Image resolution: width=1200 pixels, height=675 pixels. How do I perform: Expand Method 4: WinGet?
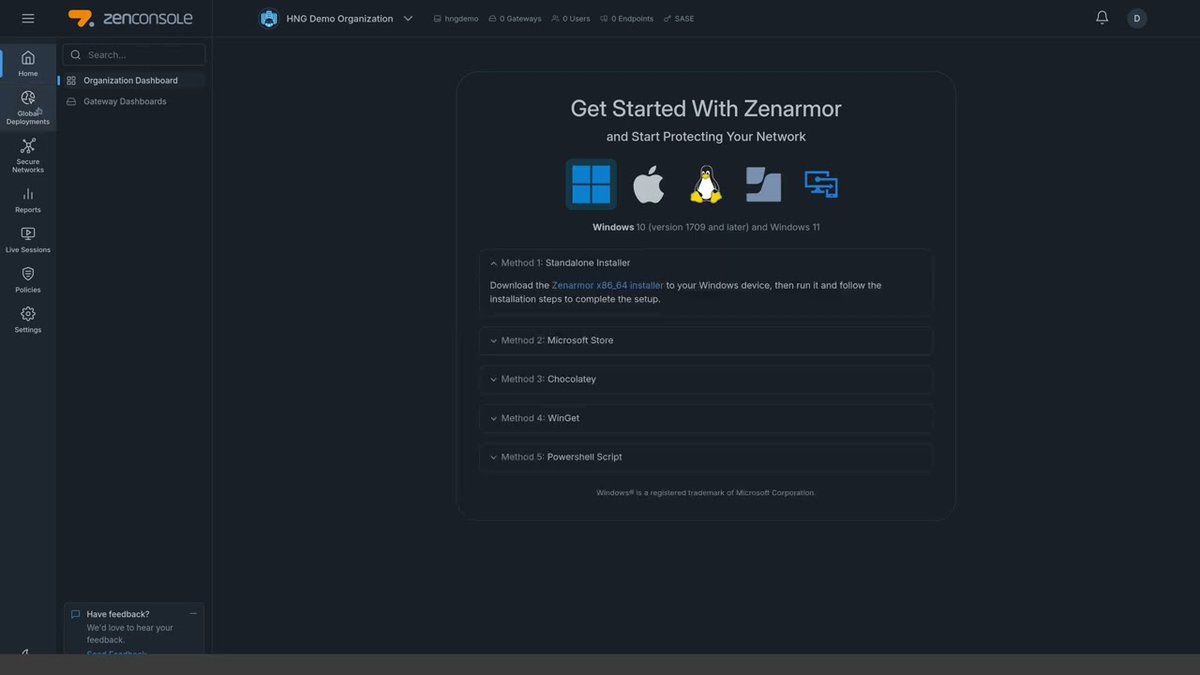pos(706,418)
